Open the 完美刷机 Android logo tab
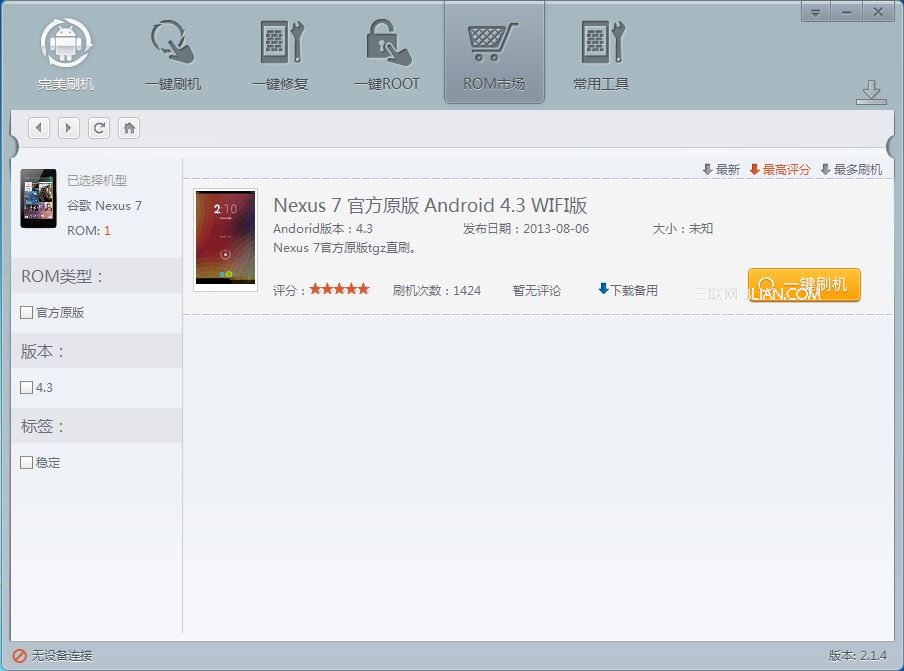 [66, 54]
